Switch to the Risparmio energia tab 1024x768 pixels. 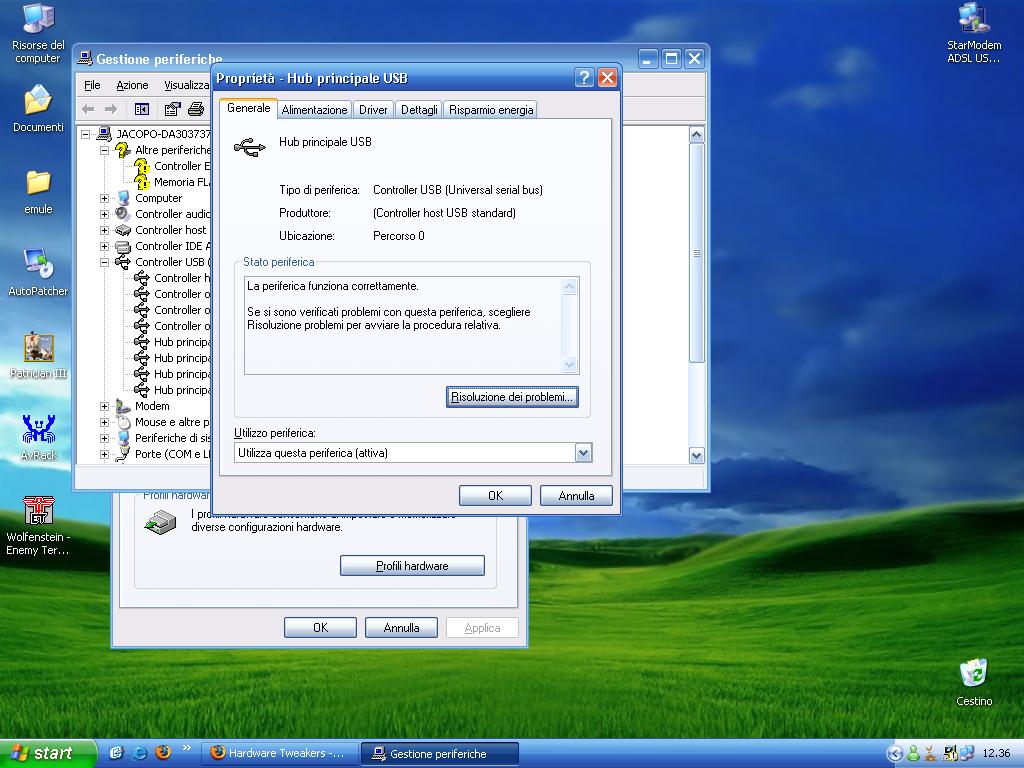490,110
